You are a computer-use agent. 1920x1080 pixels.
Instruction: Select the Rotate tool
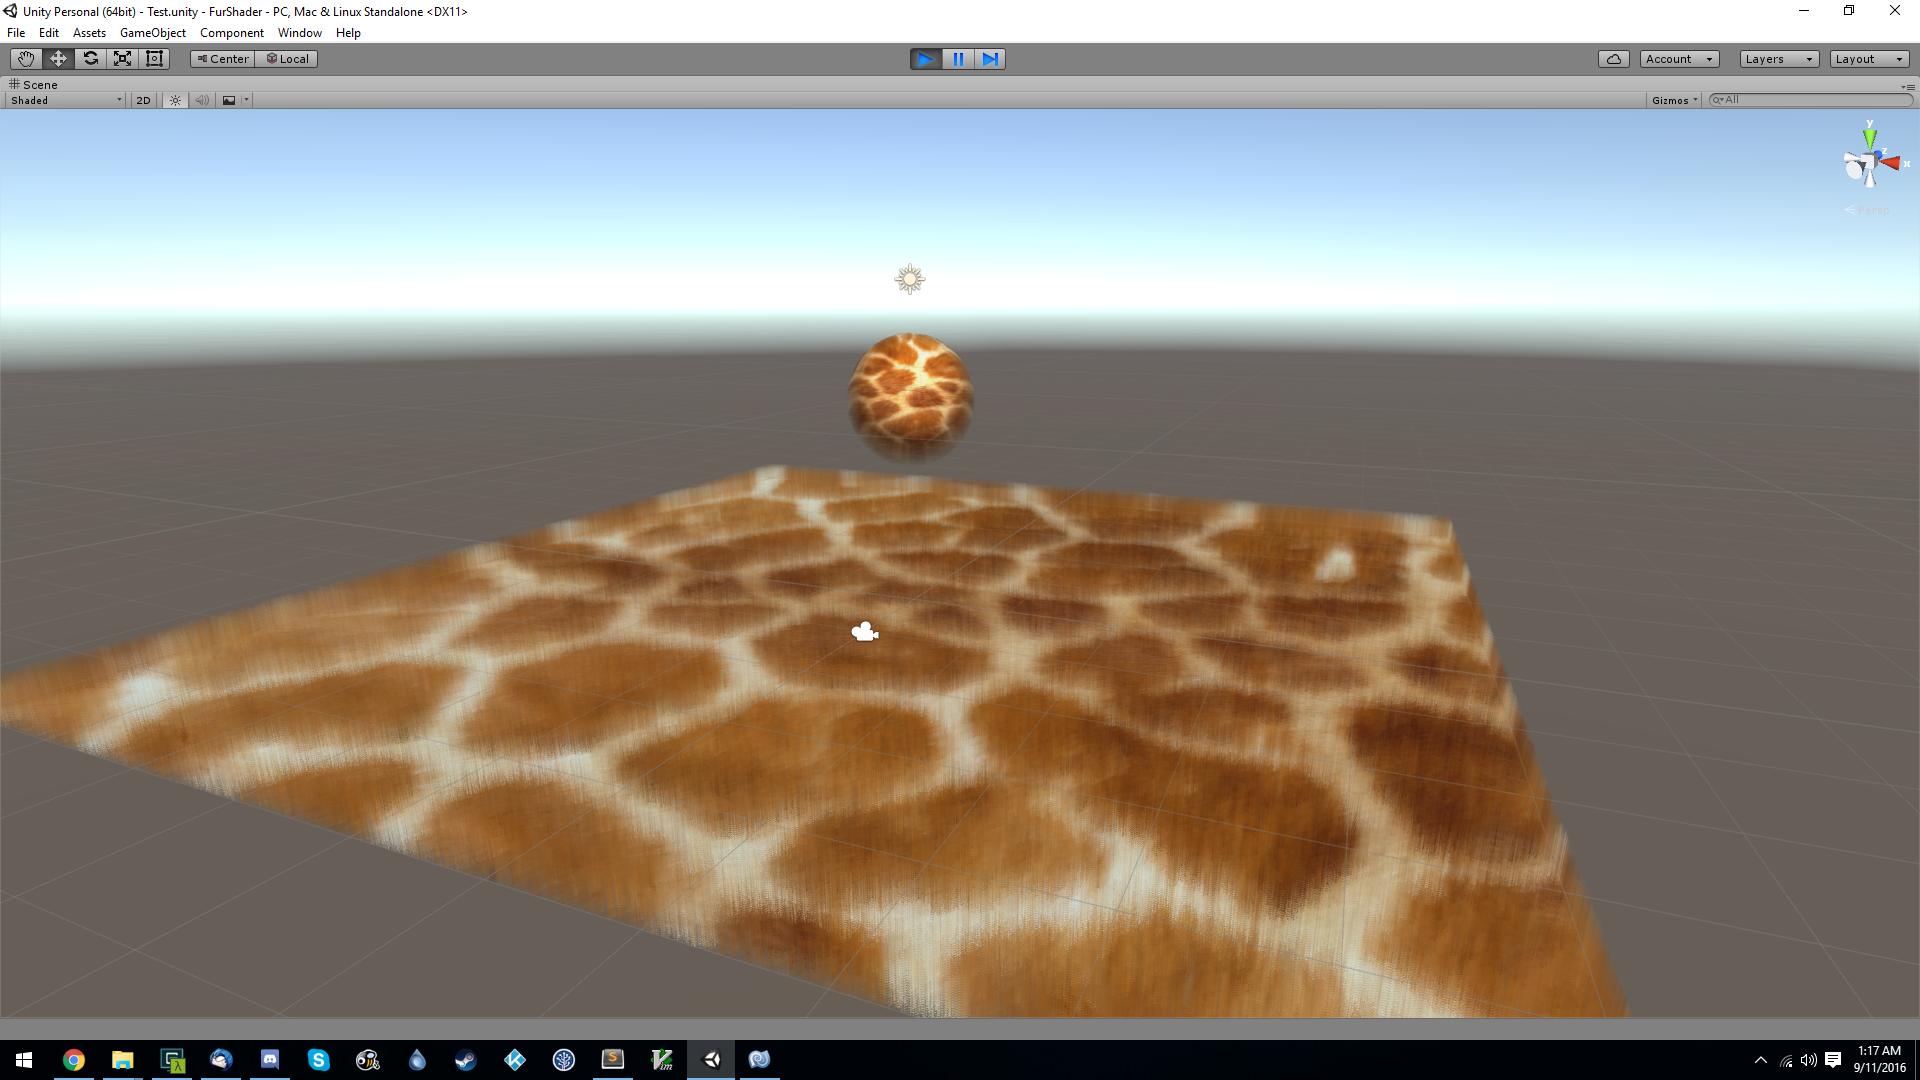pyautogui.click(x=90, y=58)
